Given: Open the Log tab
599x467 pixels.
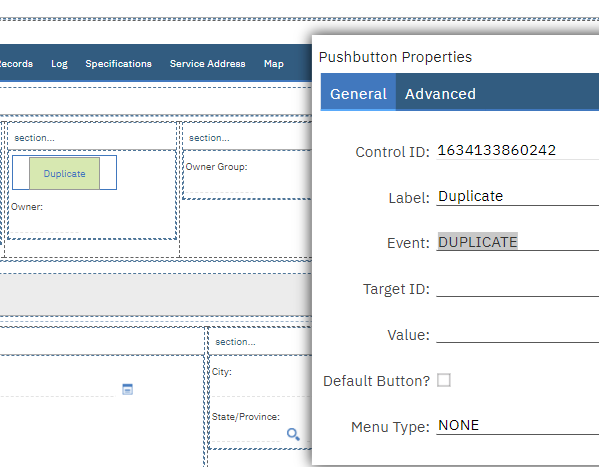Looking at the screenshot, I should [x=59, y=64].
